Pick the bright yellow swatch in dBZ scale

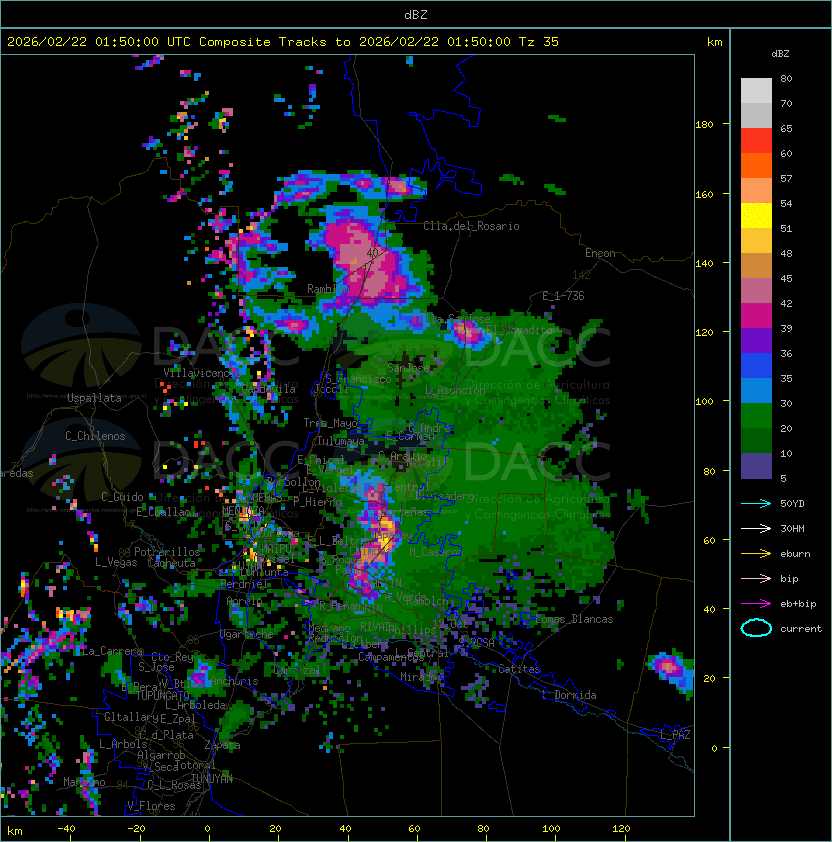click(x=756, y=216)
